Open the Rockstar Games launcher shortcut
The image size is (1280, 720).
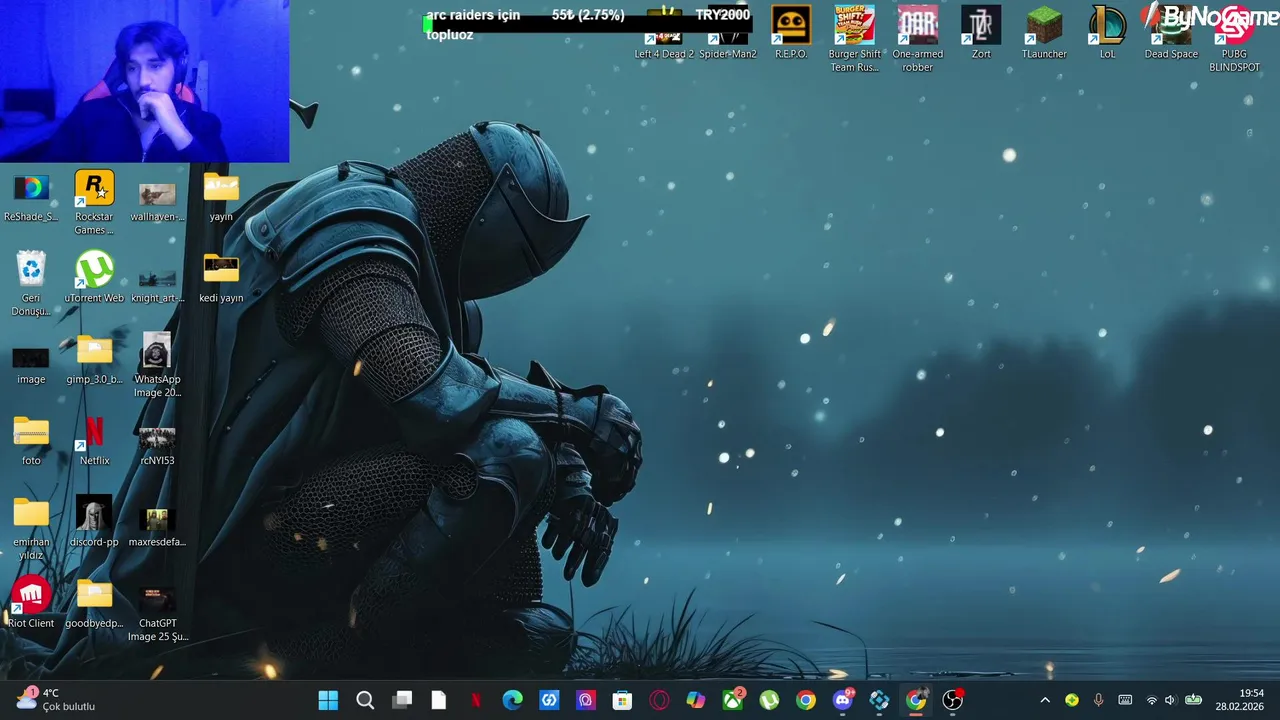pyautogui.click(x=94, y=203)
